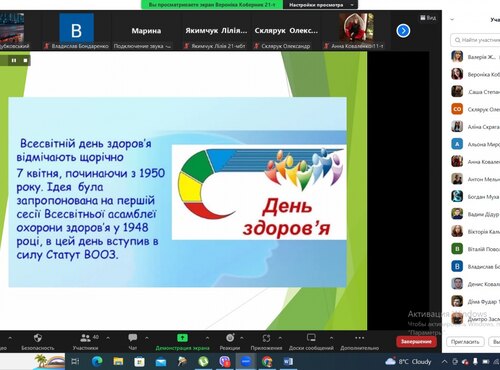Open Microsoft Store from the taskbar
The image size is (500, 370).
(x=139, y=361)
